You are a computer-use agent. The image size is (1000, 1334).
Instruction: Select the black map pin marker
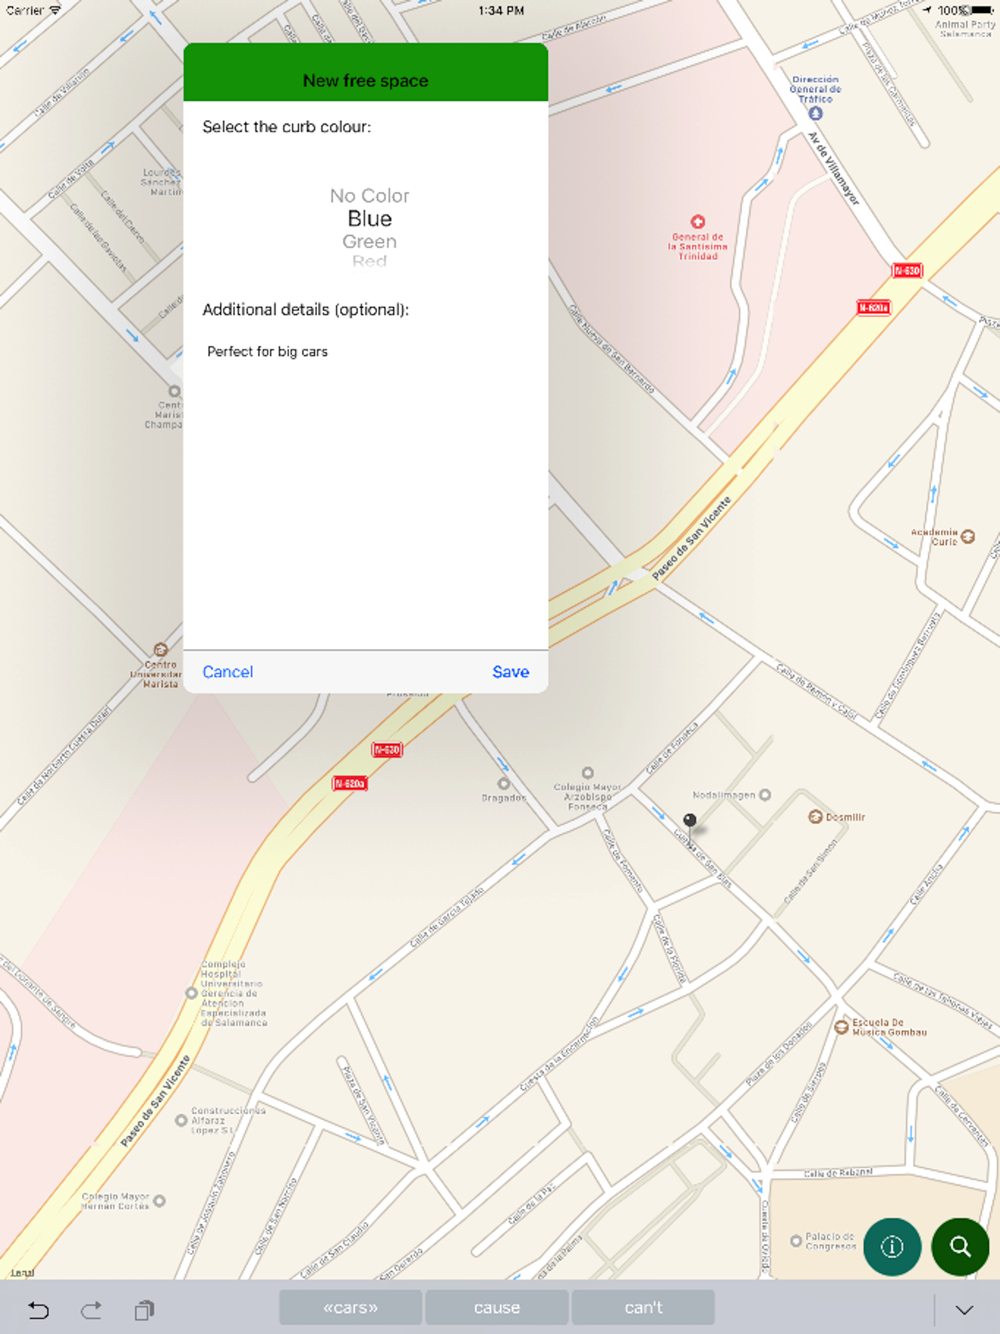[x=689, y=823]
